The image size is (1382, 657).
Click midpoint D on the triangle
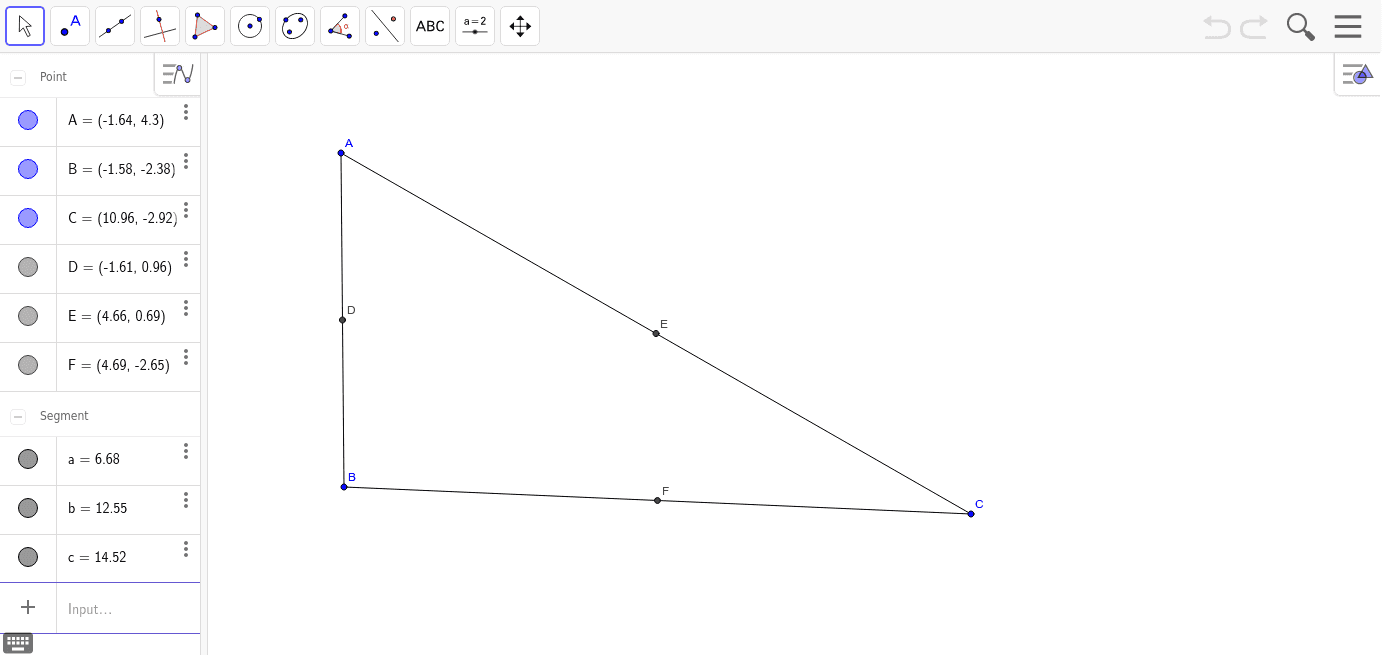coord(342,320)
